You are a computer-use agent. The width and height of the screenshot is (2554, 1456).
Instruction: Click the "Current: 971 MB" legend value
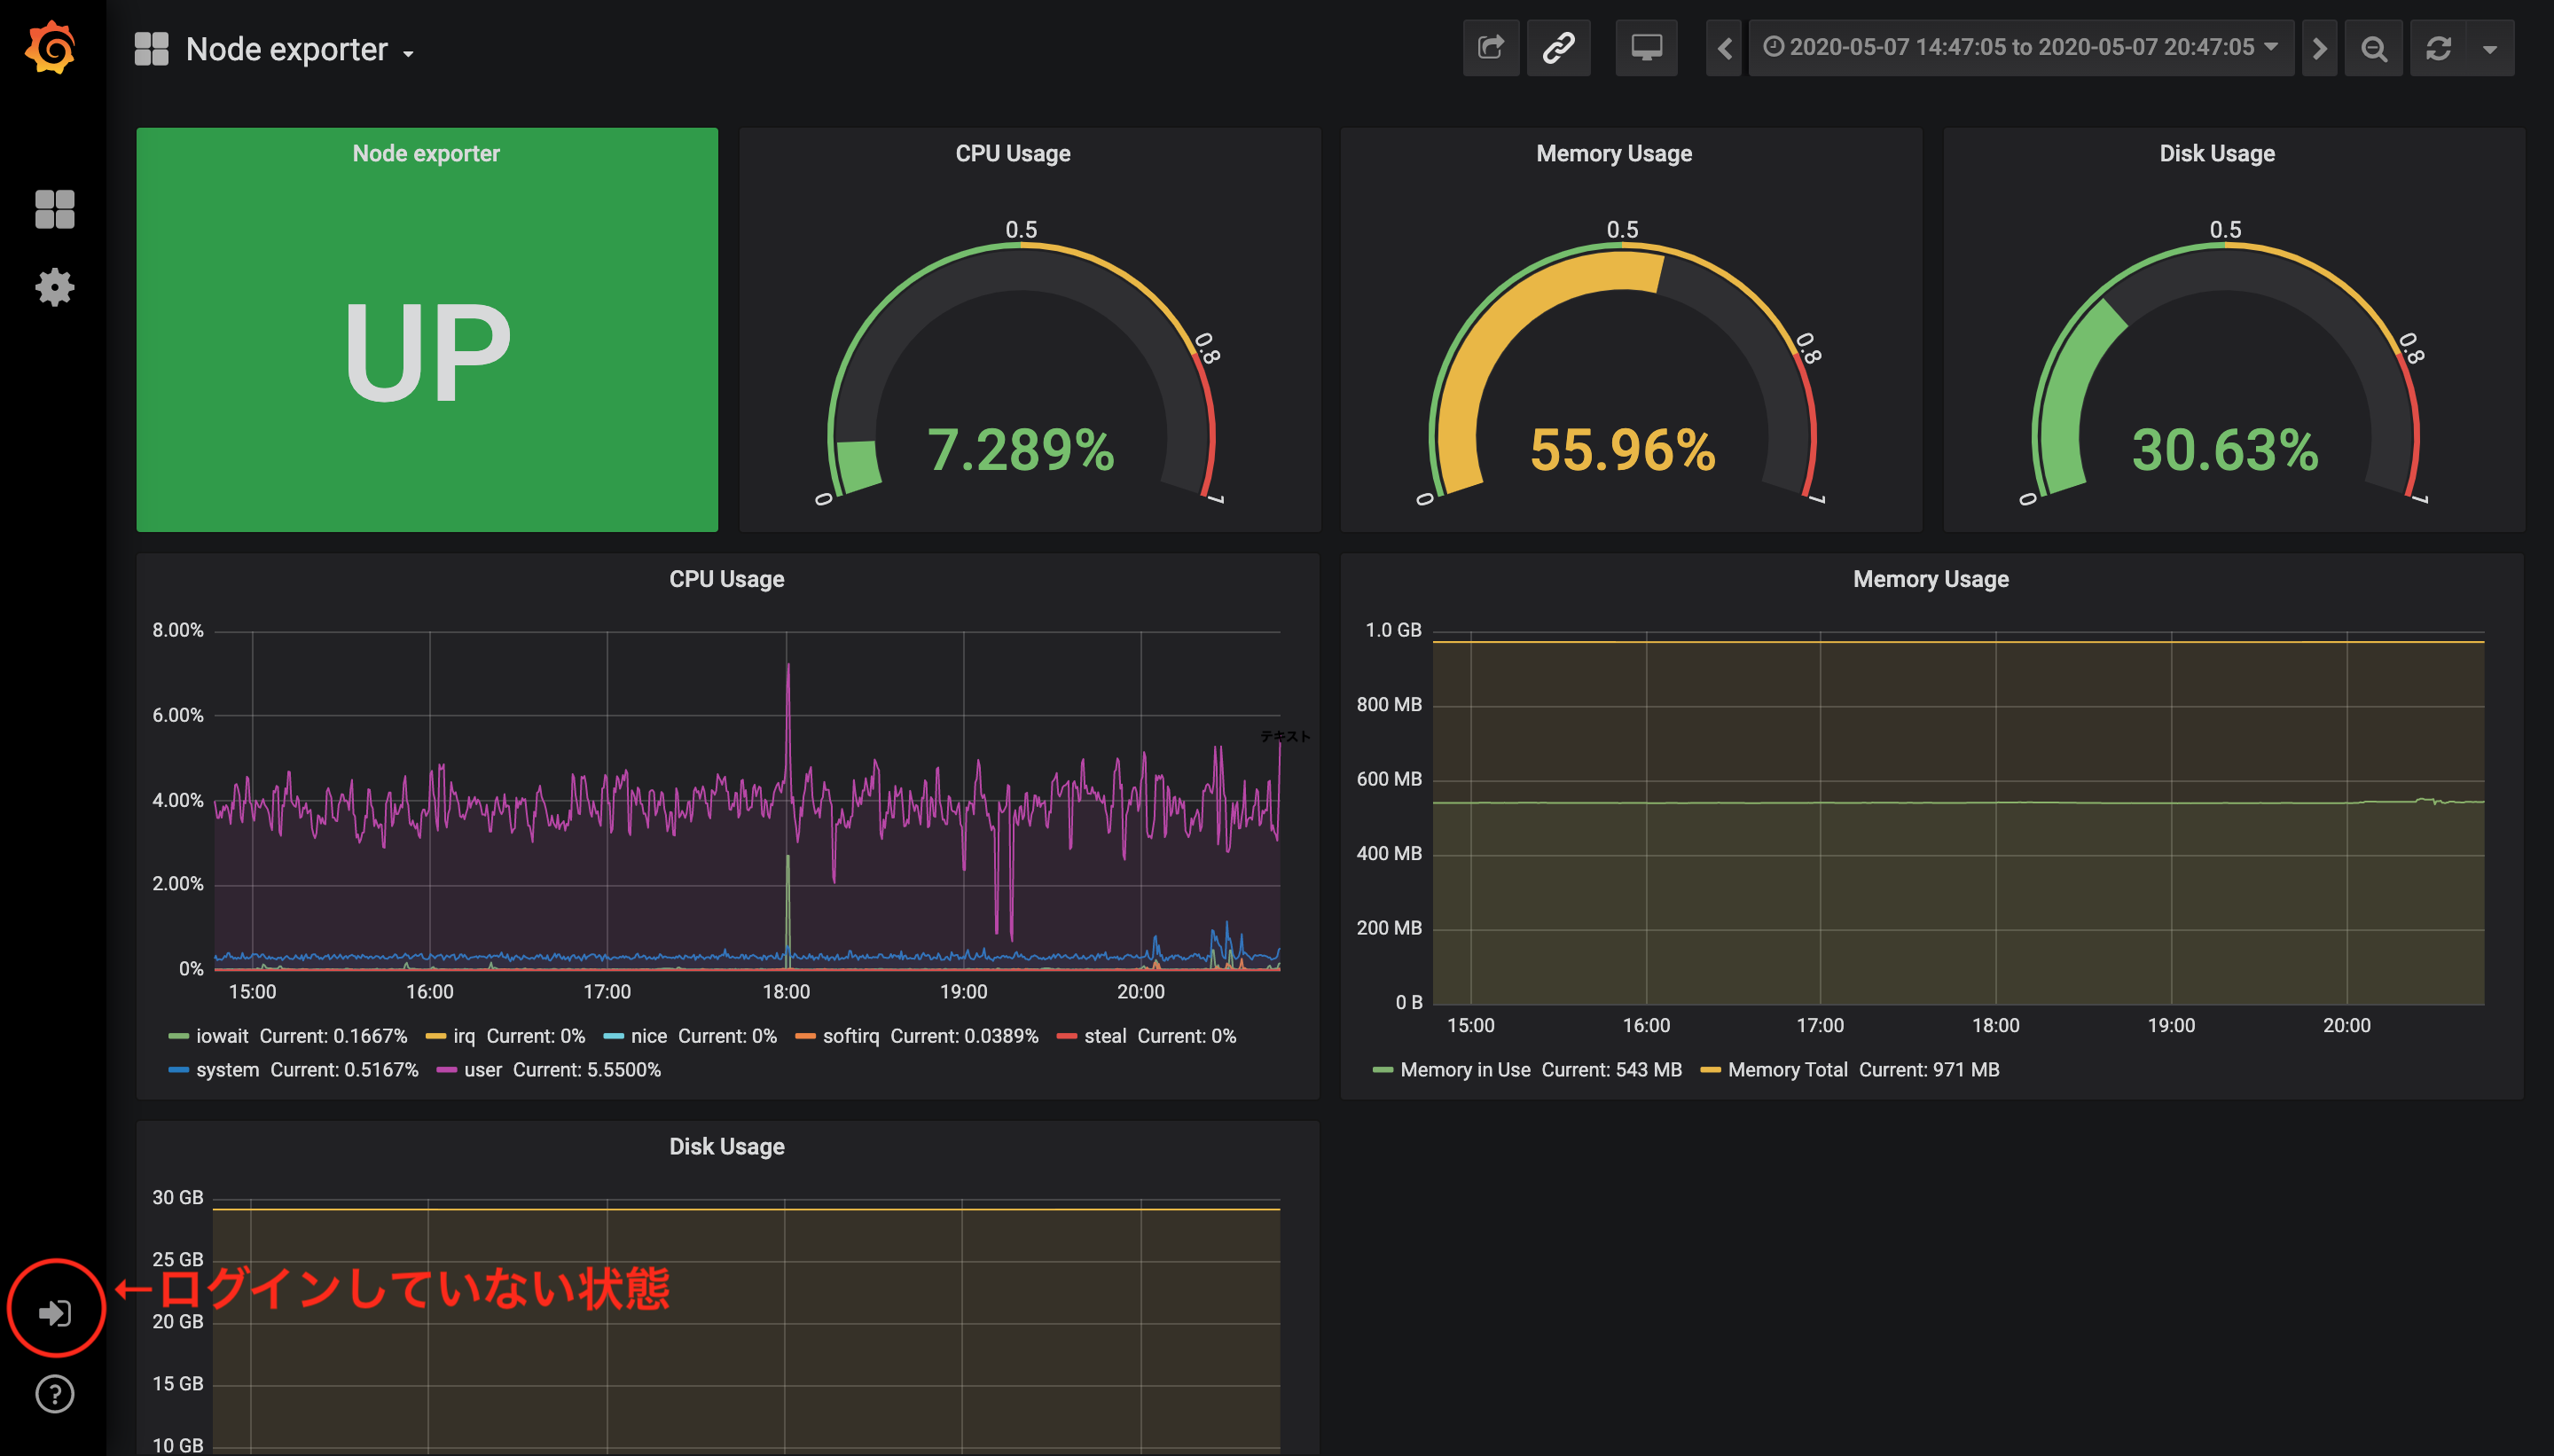click(x=1929, y=1070)
